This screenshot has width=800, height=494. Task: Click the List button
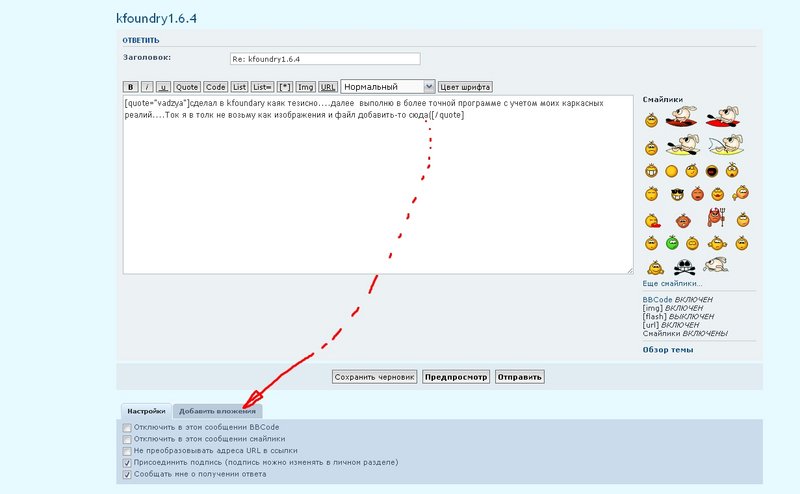coord(239,87)
